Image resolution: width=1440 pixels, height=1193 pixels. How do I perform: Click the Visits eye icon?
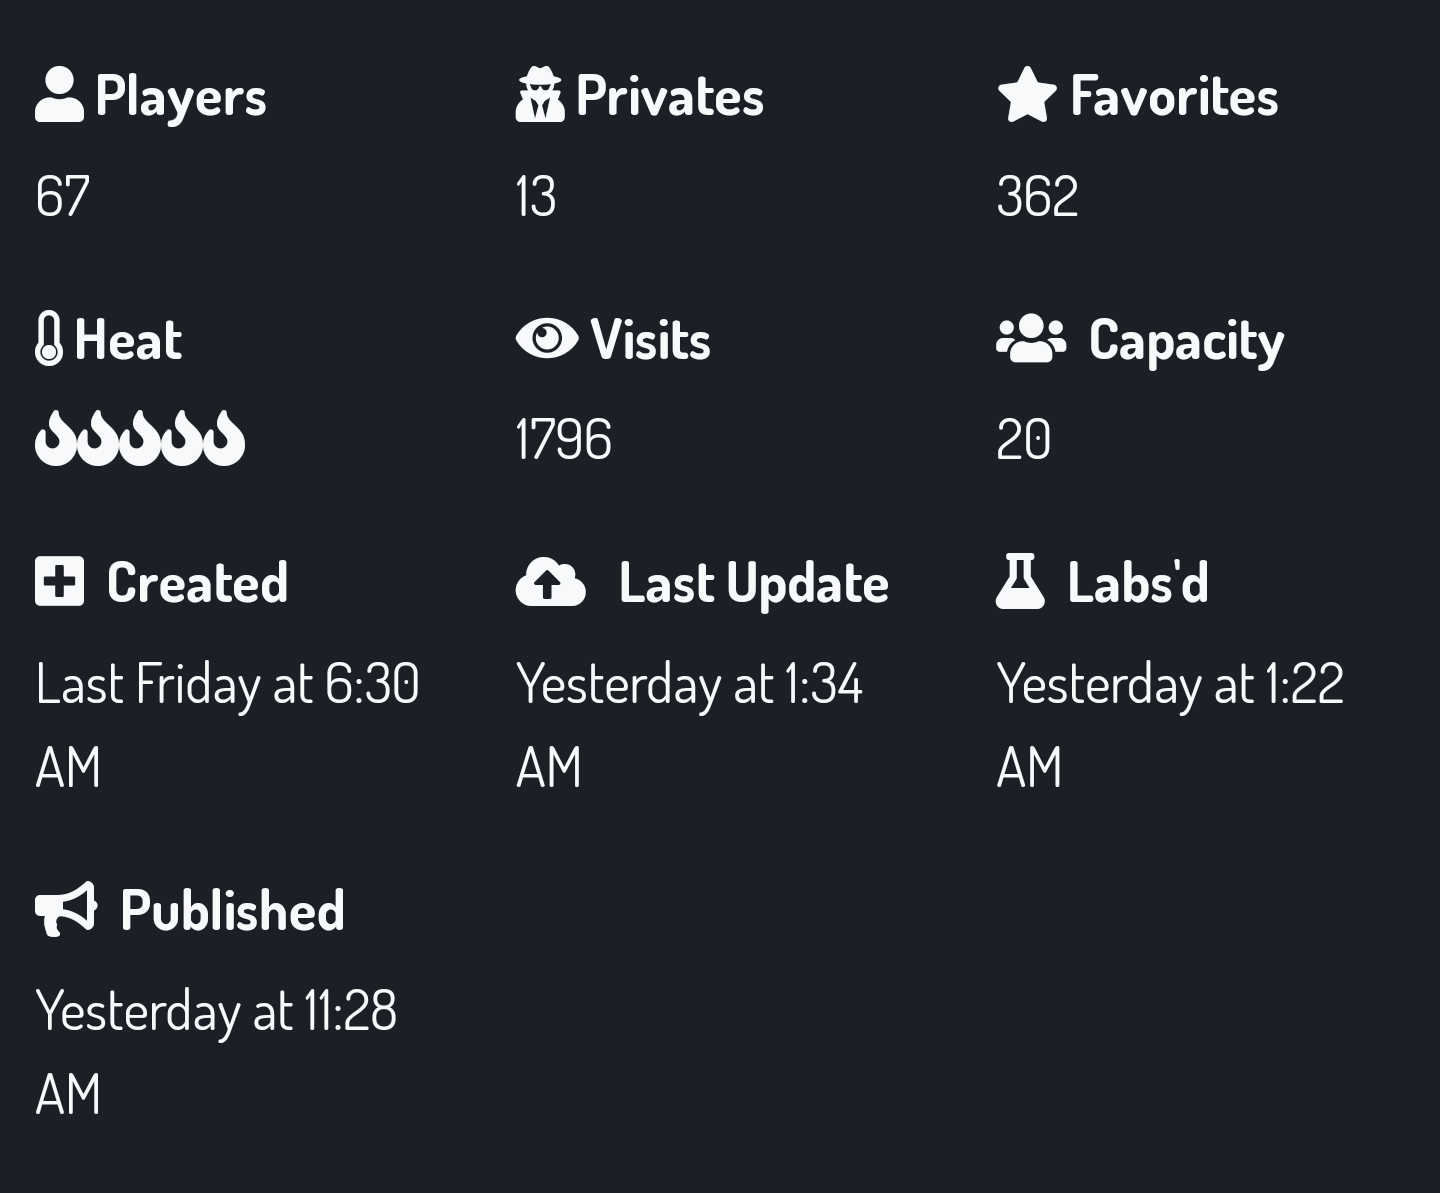[547, 338]
